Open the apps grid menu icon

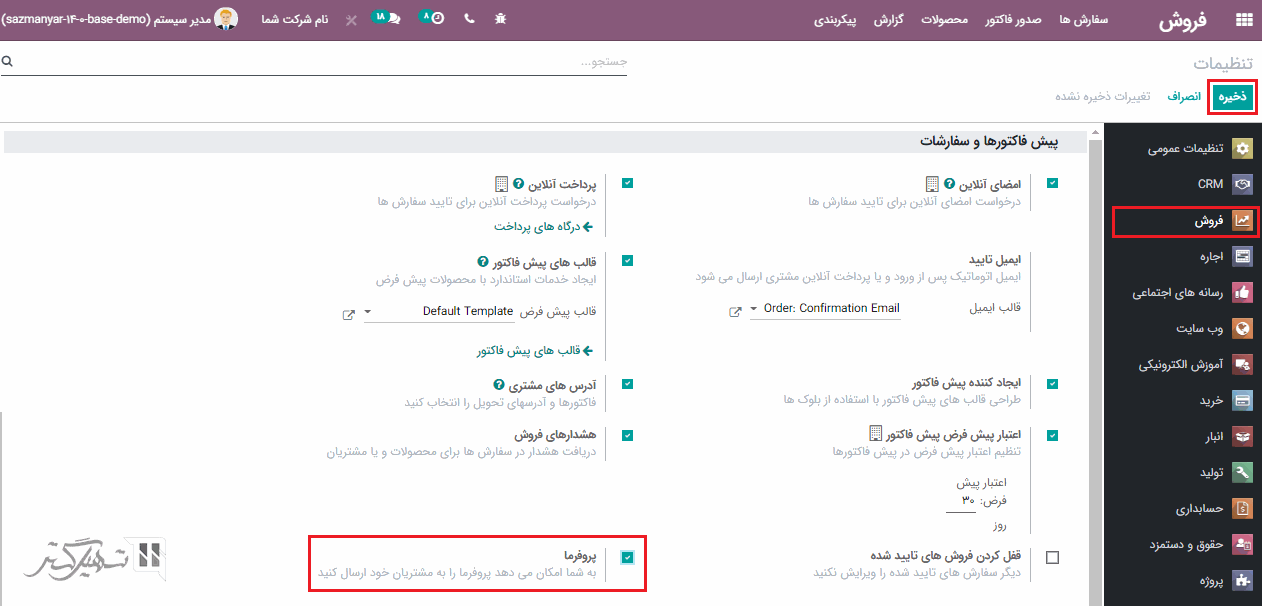coord(1244,20)
